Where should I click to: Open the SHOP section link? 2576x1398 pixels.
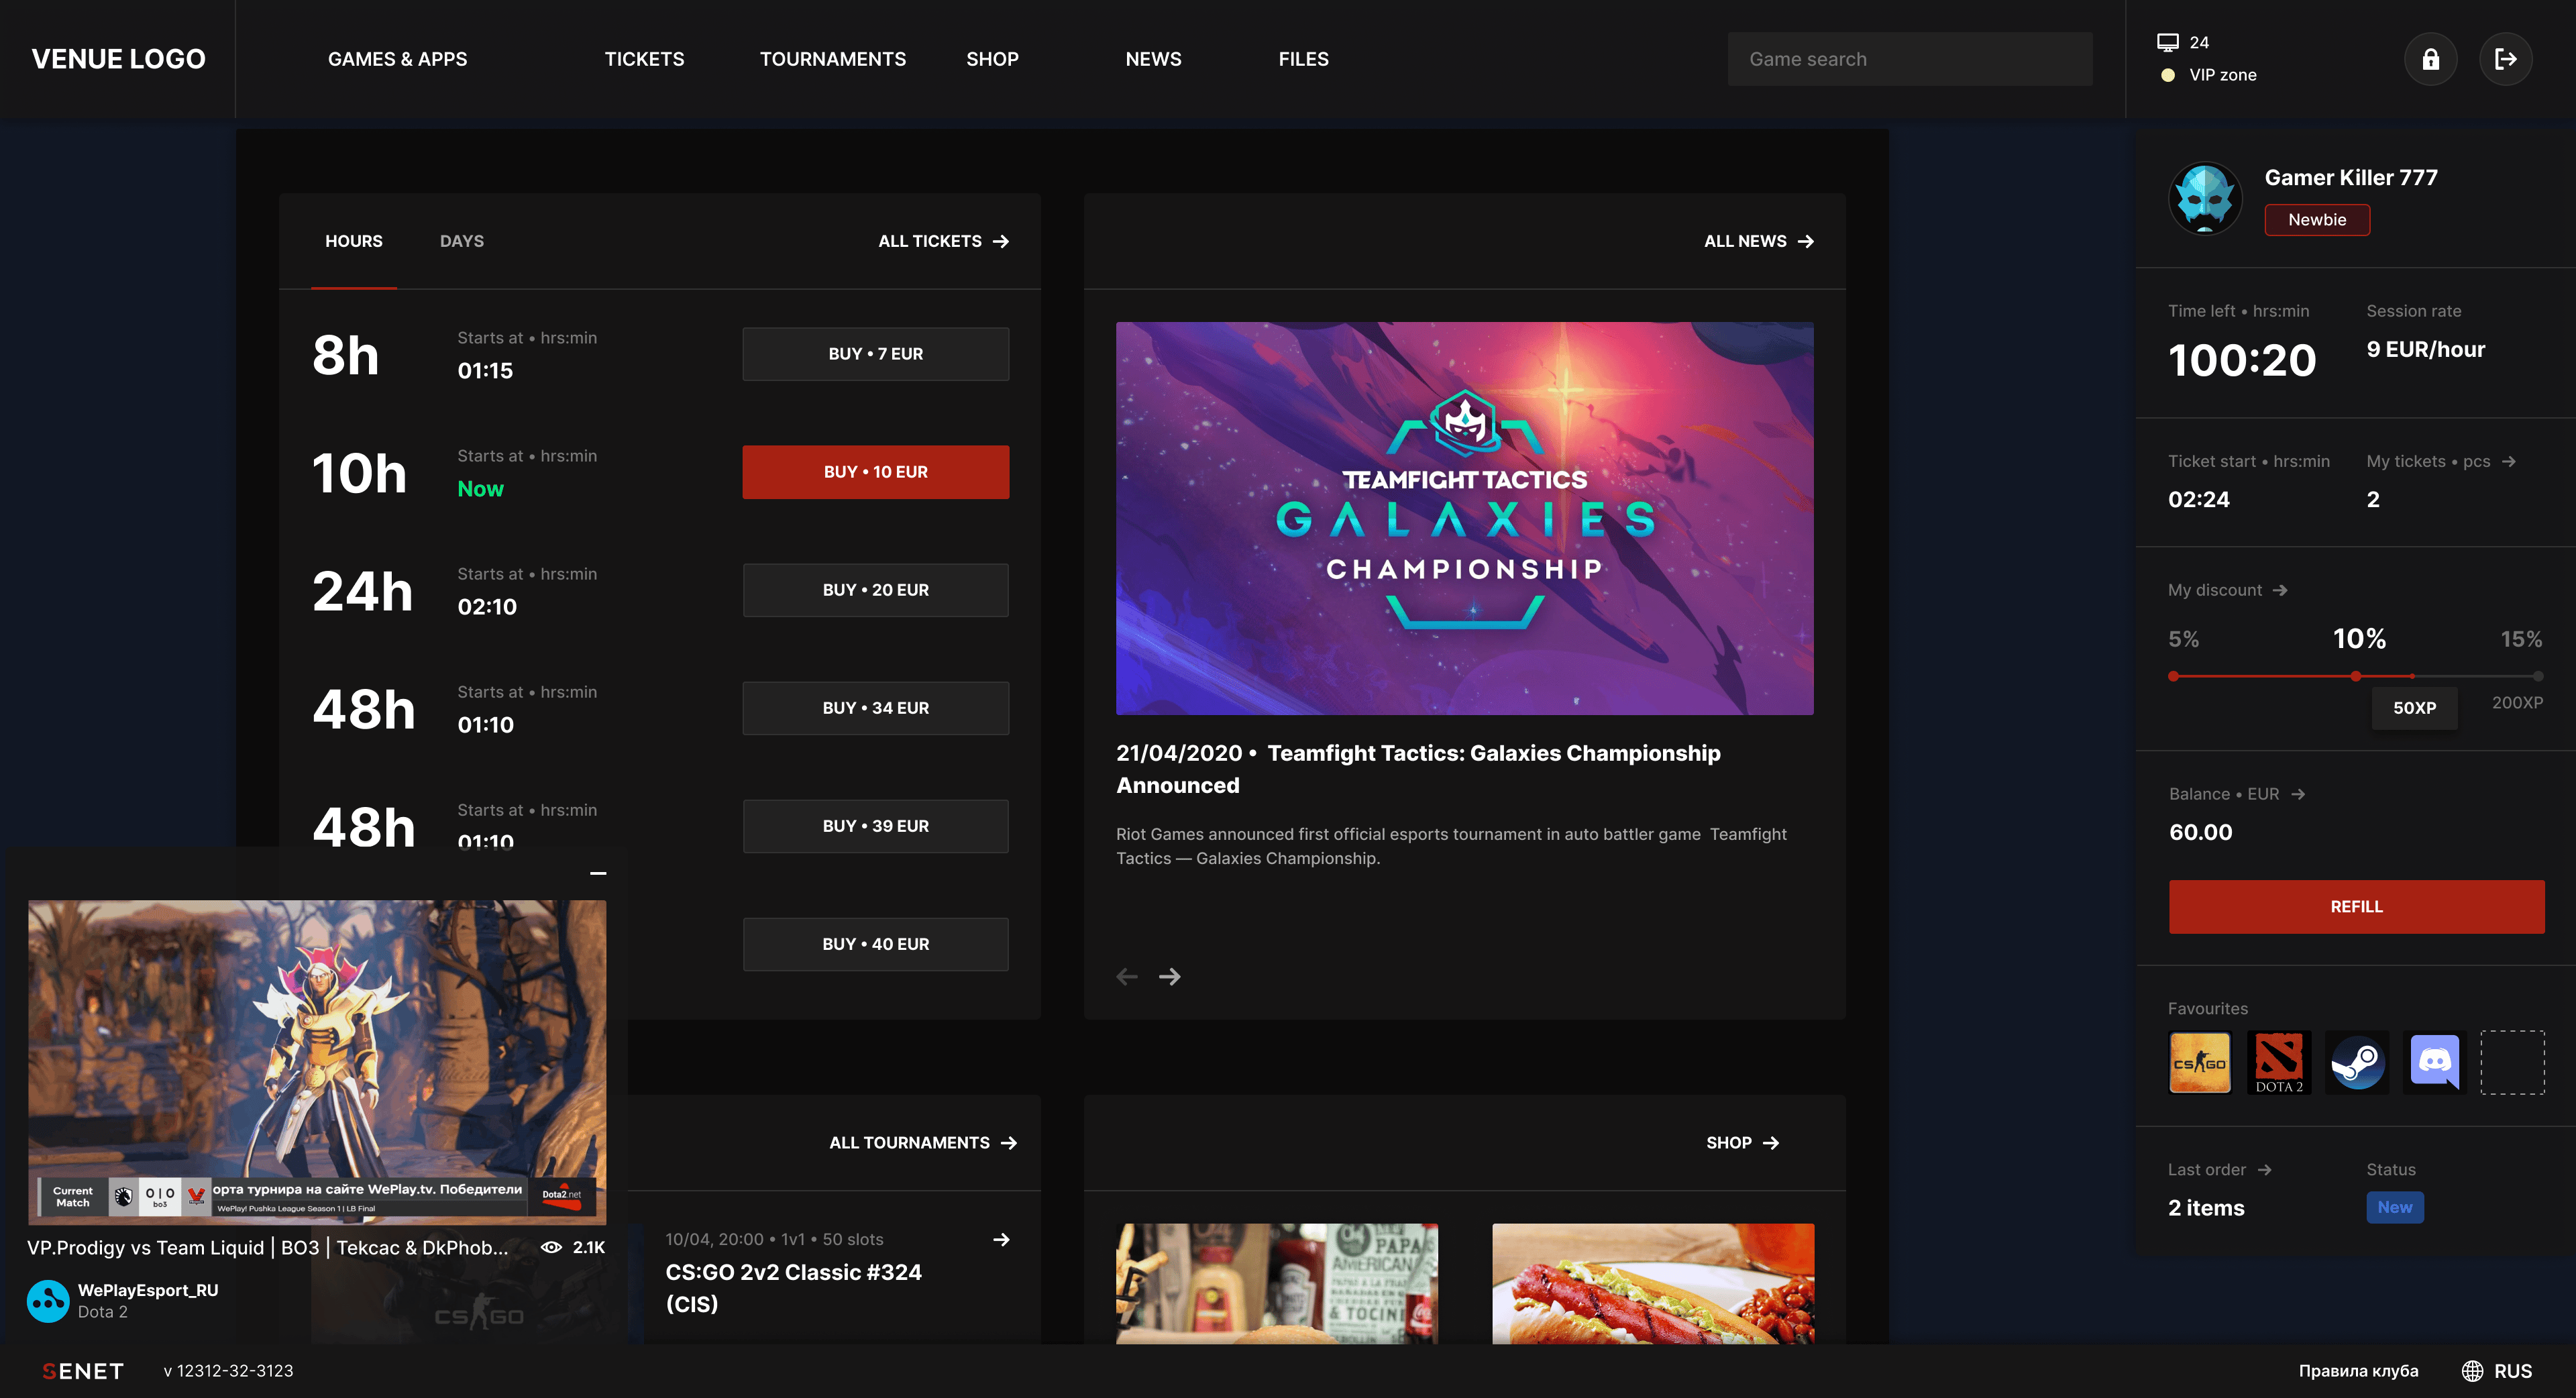(1742, 1143)
